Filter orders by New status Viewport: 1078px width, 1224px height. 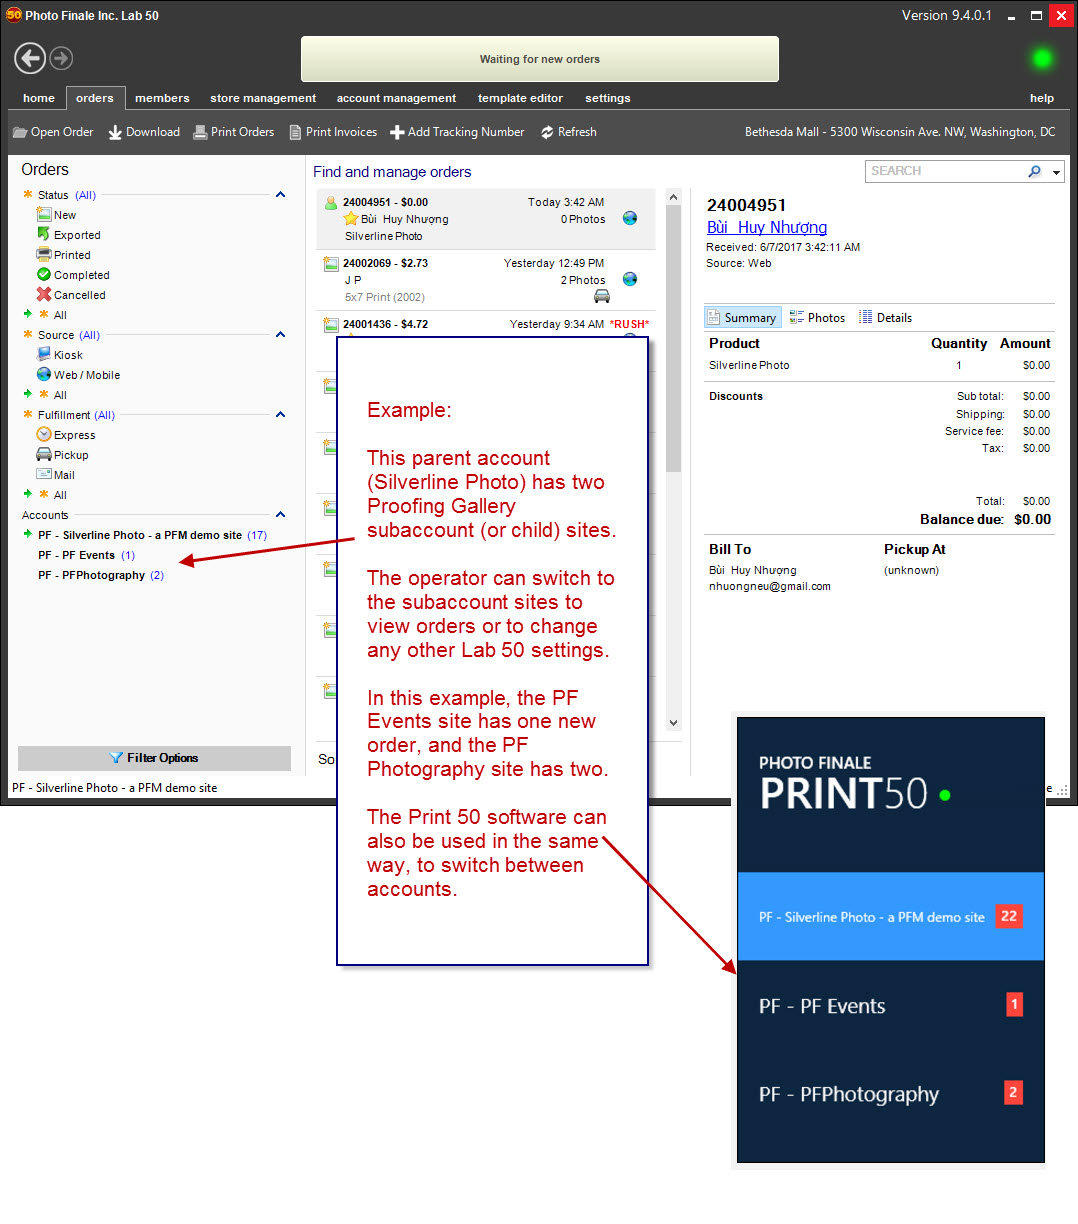56,215
